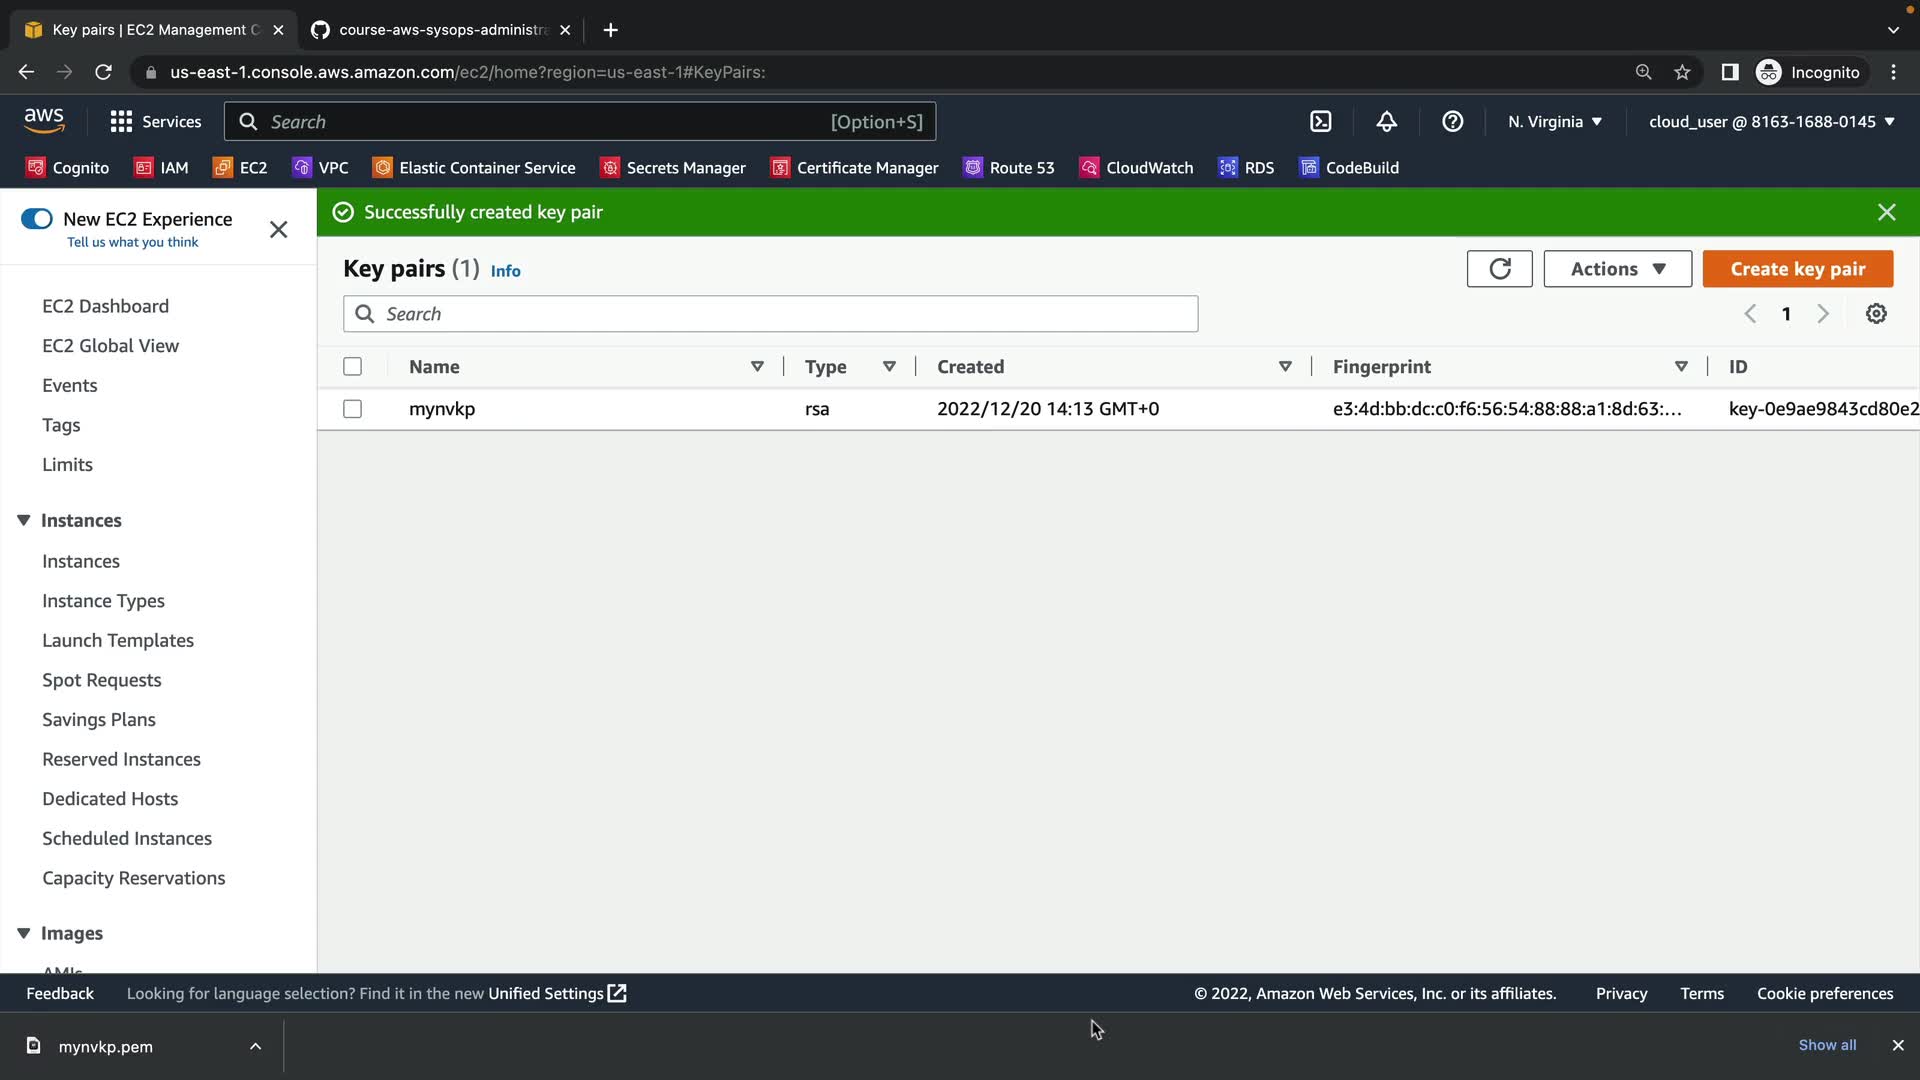Click the AWS logo home icon

tap(44, 120)
